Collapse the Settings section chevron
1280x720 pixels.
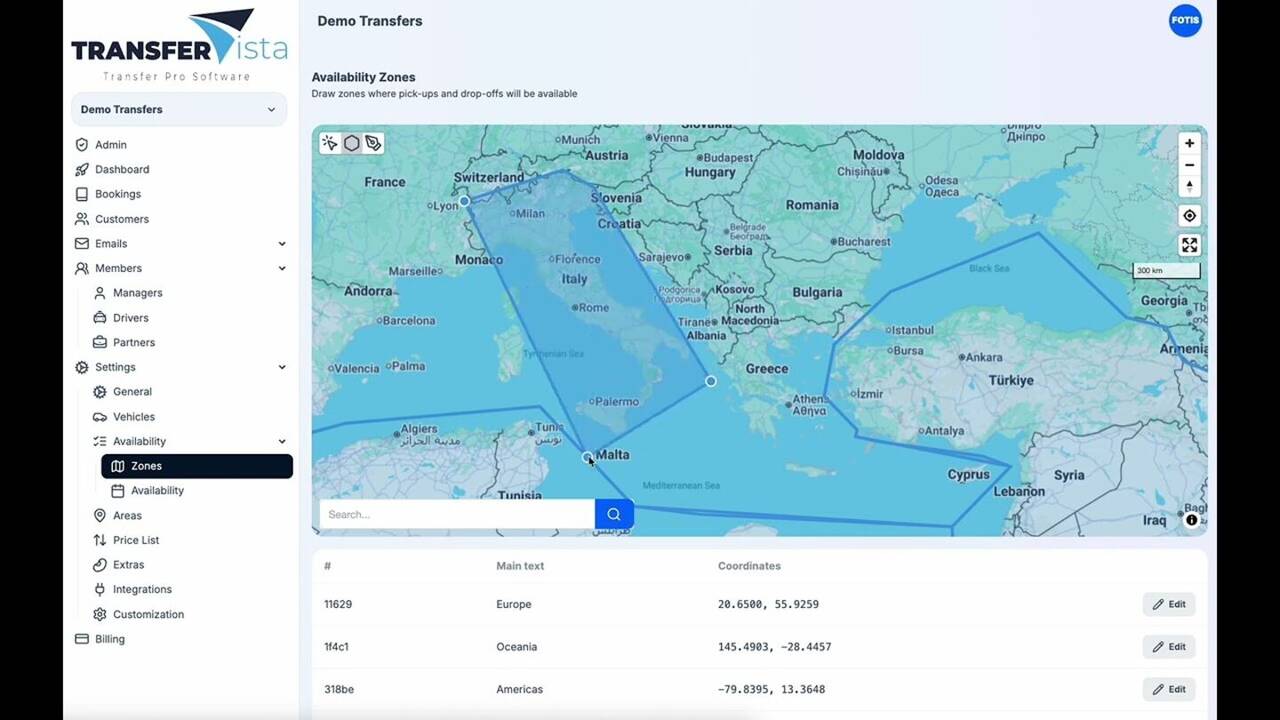[x=282, y=367]
